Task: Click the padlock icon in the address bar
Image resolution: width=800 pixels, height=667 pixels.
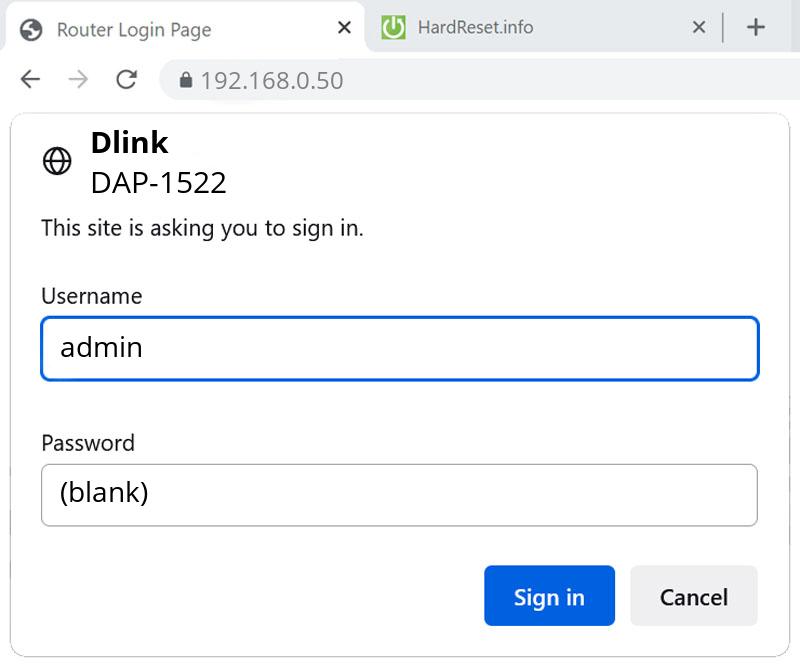Action: (186, 80)
